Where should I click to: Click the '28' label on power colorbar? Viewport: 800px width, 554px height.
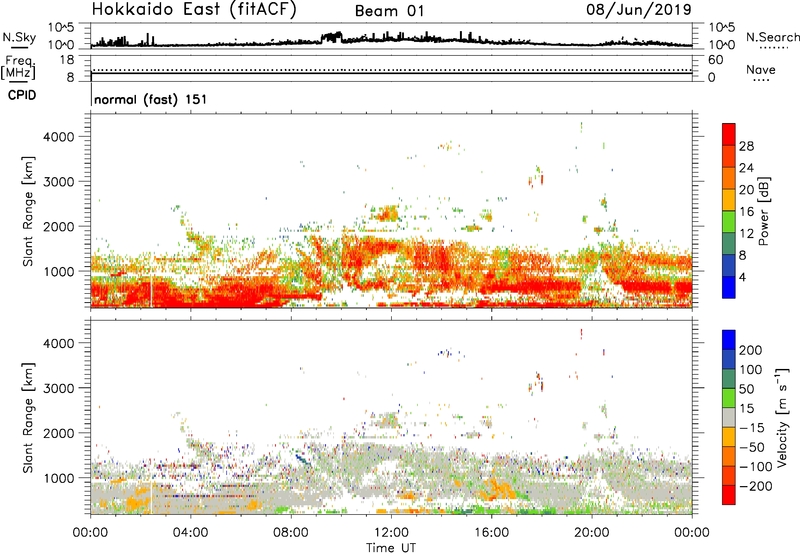(746, 146)
